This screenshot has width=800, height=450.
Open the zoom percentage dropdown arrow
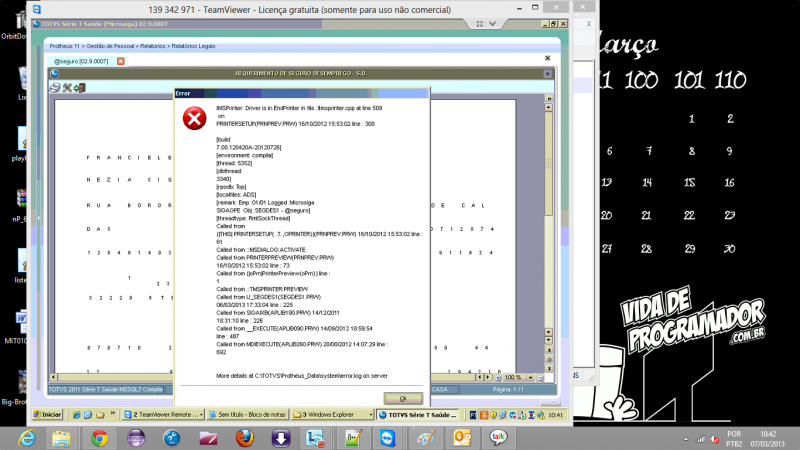(531, 378)
